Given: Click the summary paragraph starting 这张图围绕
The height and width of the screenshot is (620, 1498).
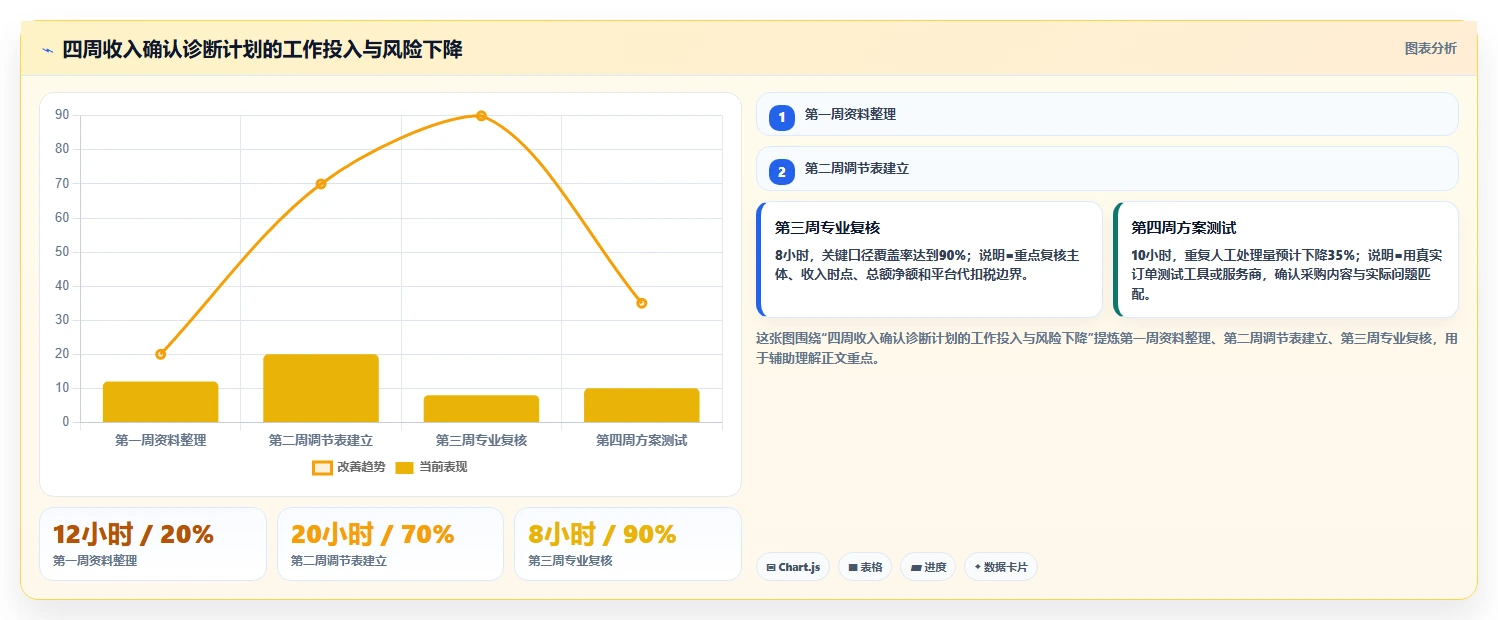Looking at the screenshot, I should click(x=1107, y=348).
